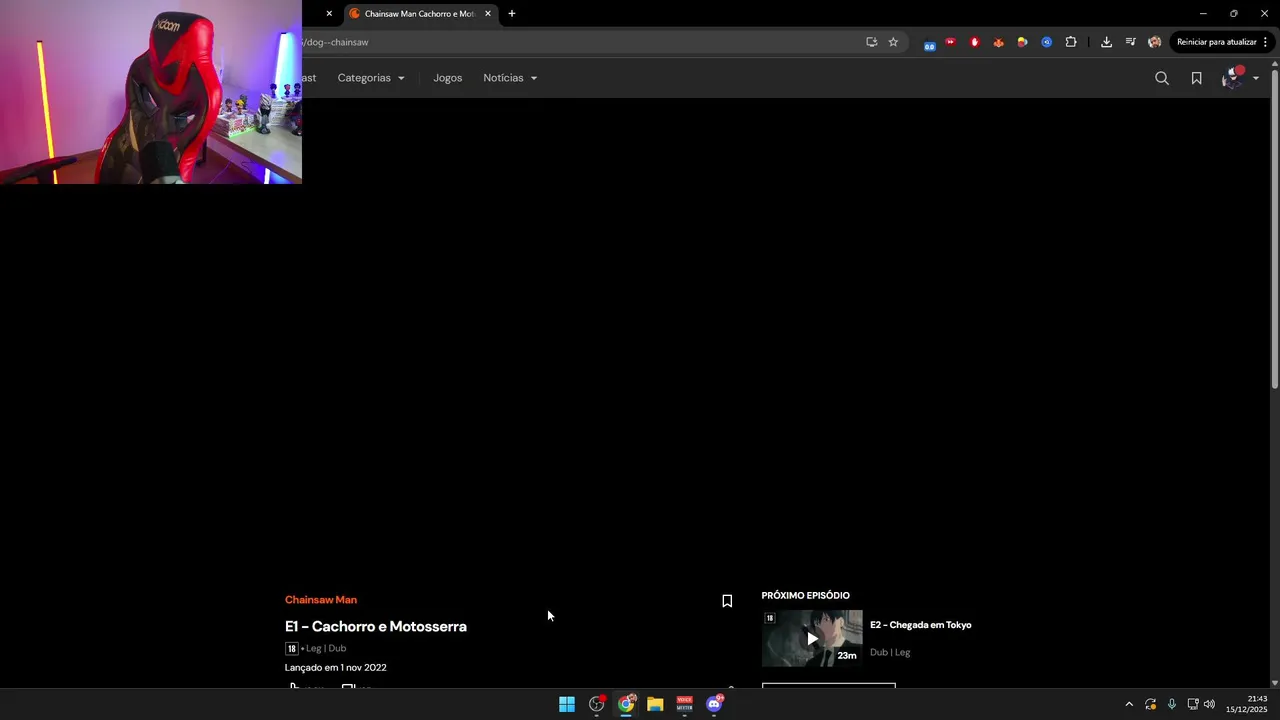Click the page vertical scrollbar thumb
Viewport: 1280px width, 720px height.
coord(1274,230)
